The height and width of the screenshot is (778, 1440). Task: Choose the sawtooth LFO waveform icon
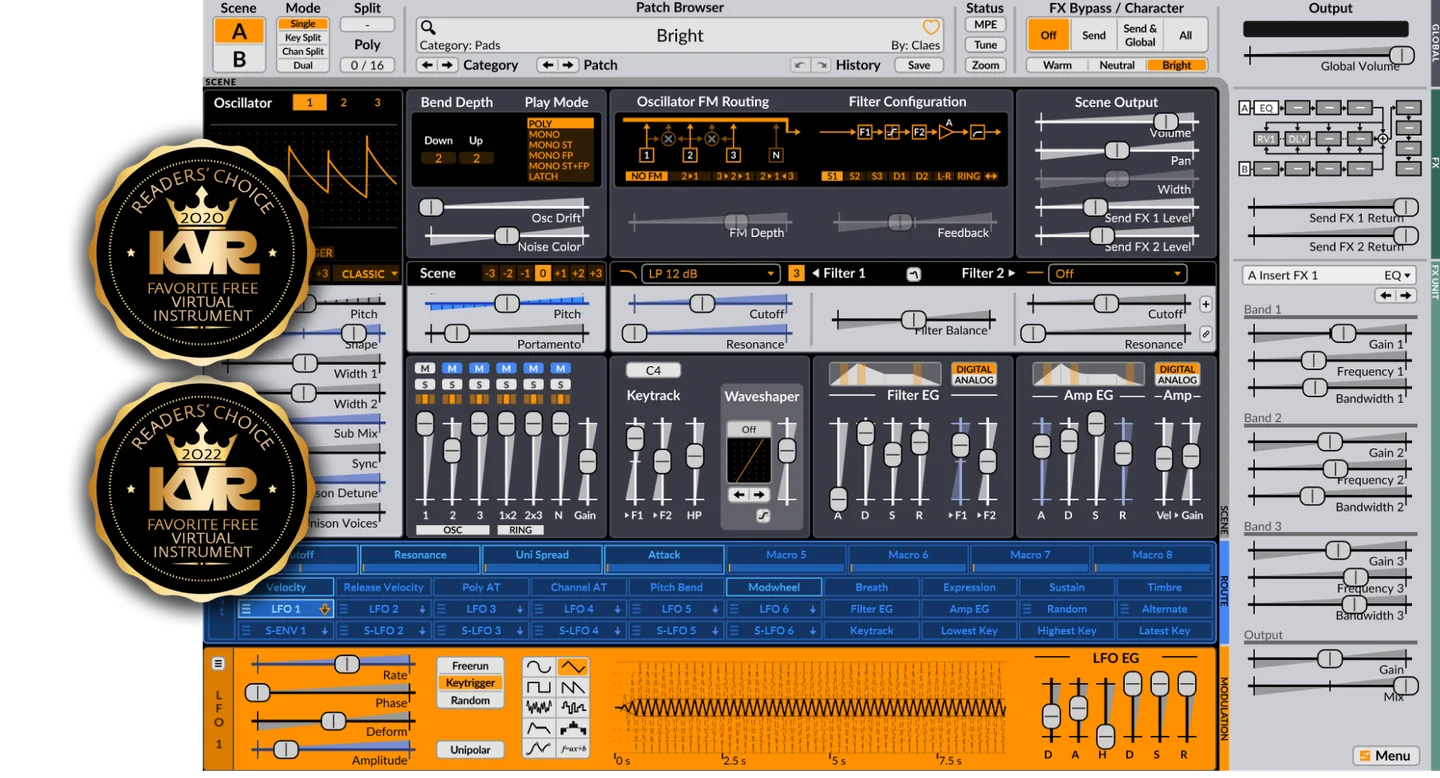(573, 687)
